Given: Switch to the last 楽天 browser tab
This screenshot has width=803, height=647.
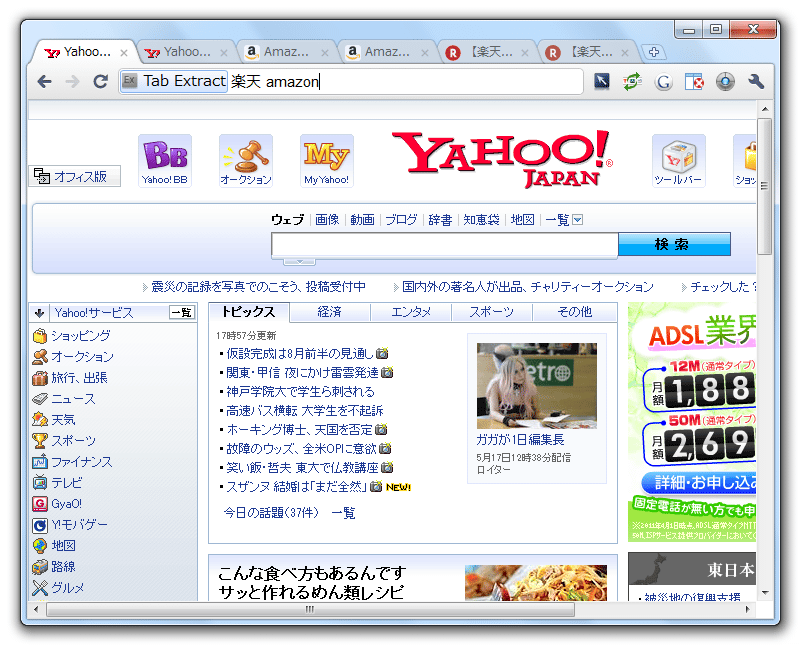Looking at the screenshot, I should pos(587,52).
